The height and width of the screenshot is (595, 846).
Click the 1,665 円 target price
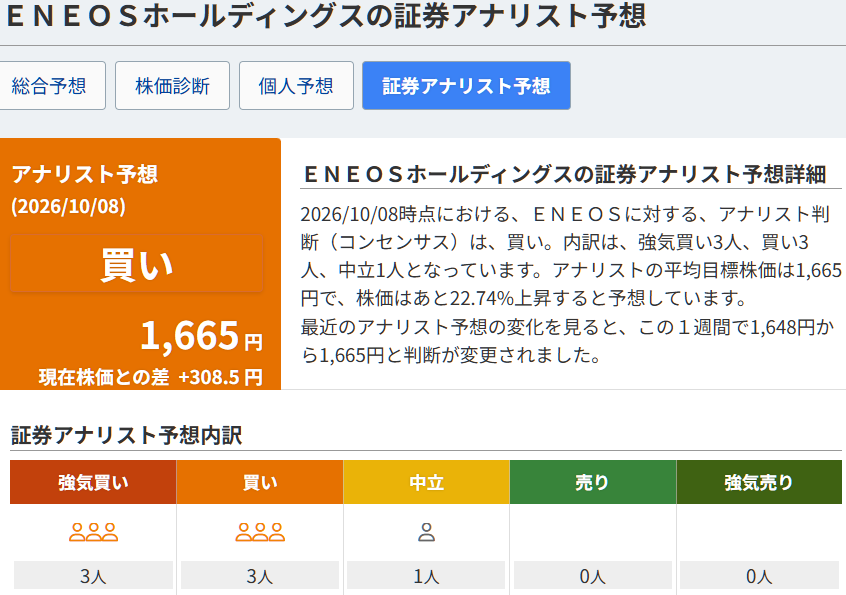[x=201, y=336]
